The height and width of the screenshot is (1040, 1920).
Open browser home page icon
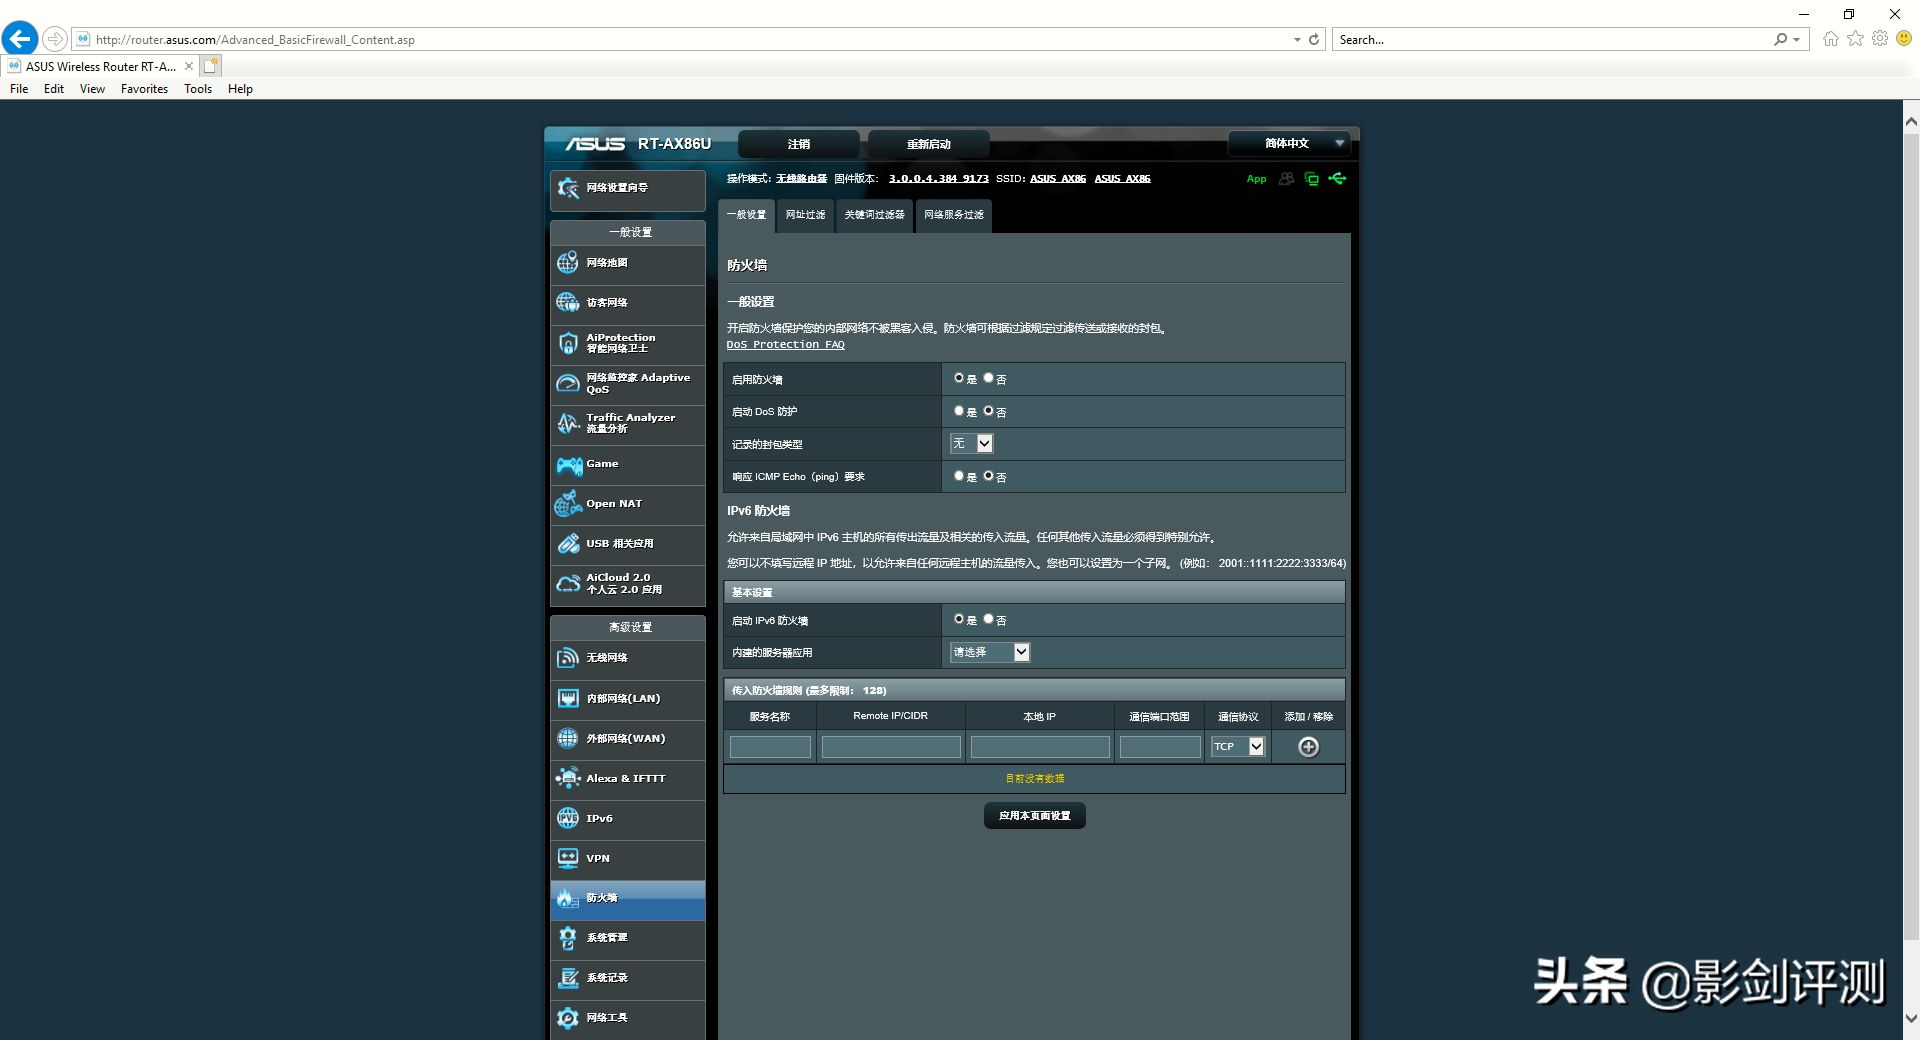click(1831, 39)
